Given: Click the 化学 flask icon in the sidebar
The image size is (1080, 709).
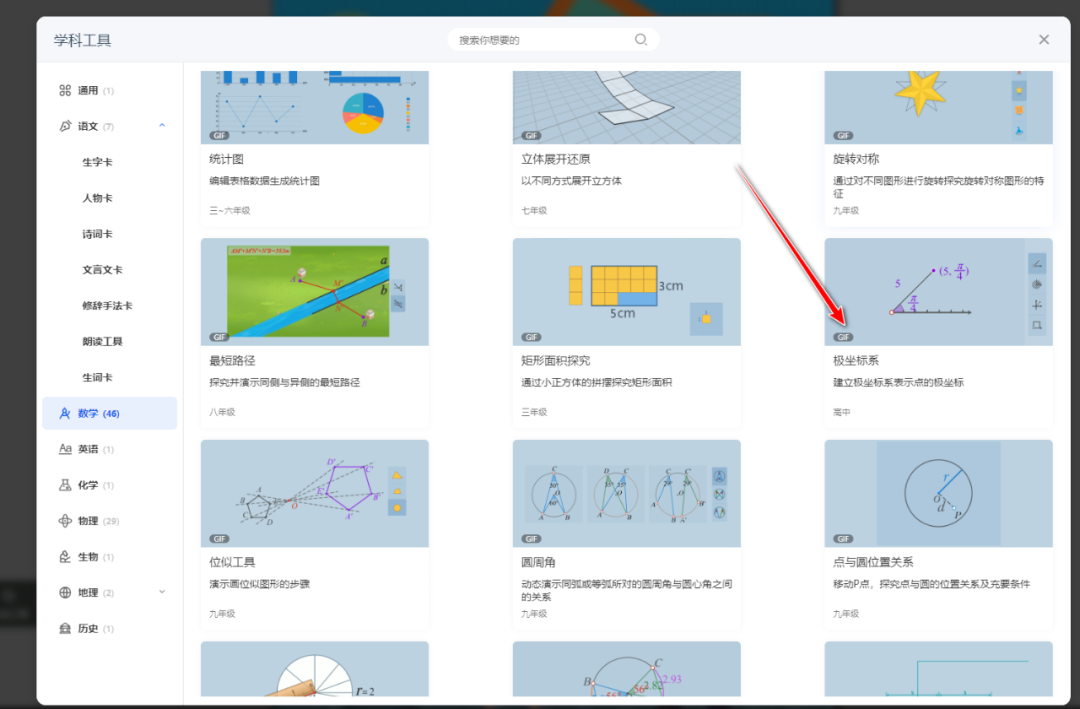Looking at the screenshot, I should tap(64, 485).
